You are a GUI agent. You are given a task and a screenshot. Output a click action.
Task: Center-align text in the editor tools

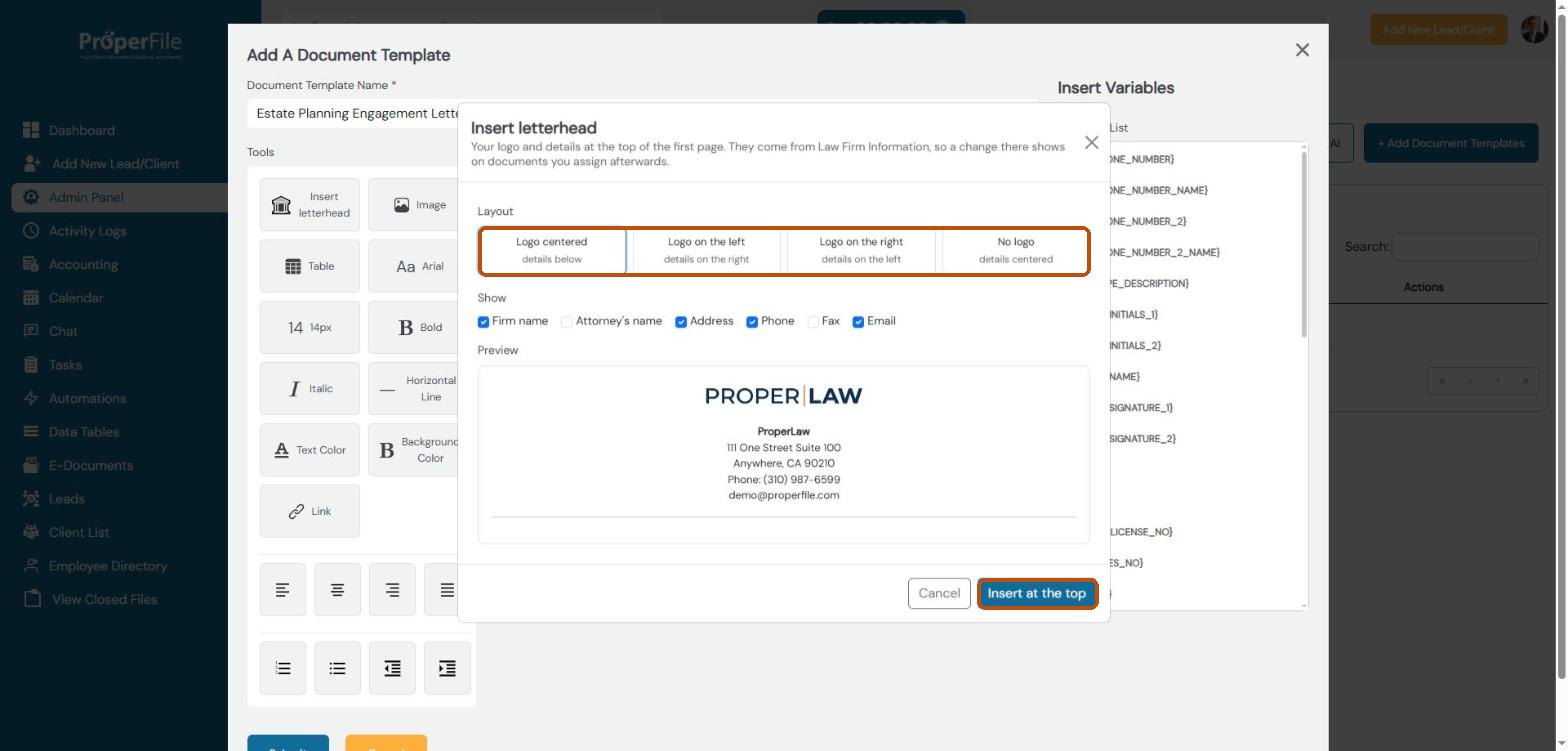338,590
